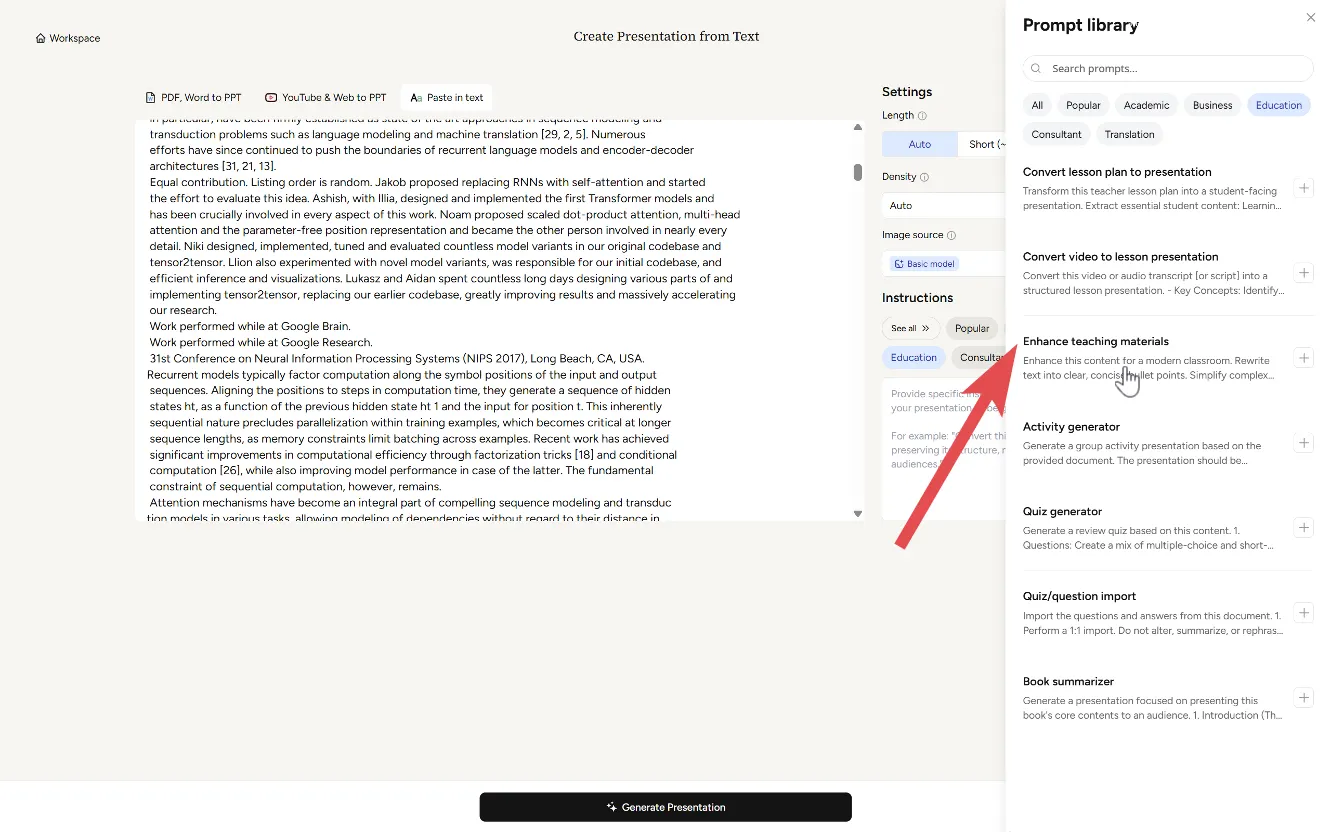The image size is (1331, 832).
Task: Select the Auto length option
Action: [919, 144]
